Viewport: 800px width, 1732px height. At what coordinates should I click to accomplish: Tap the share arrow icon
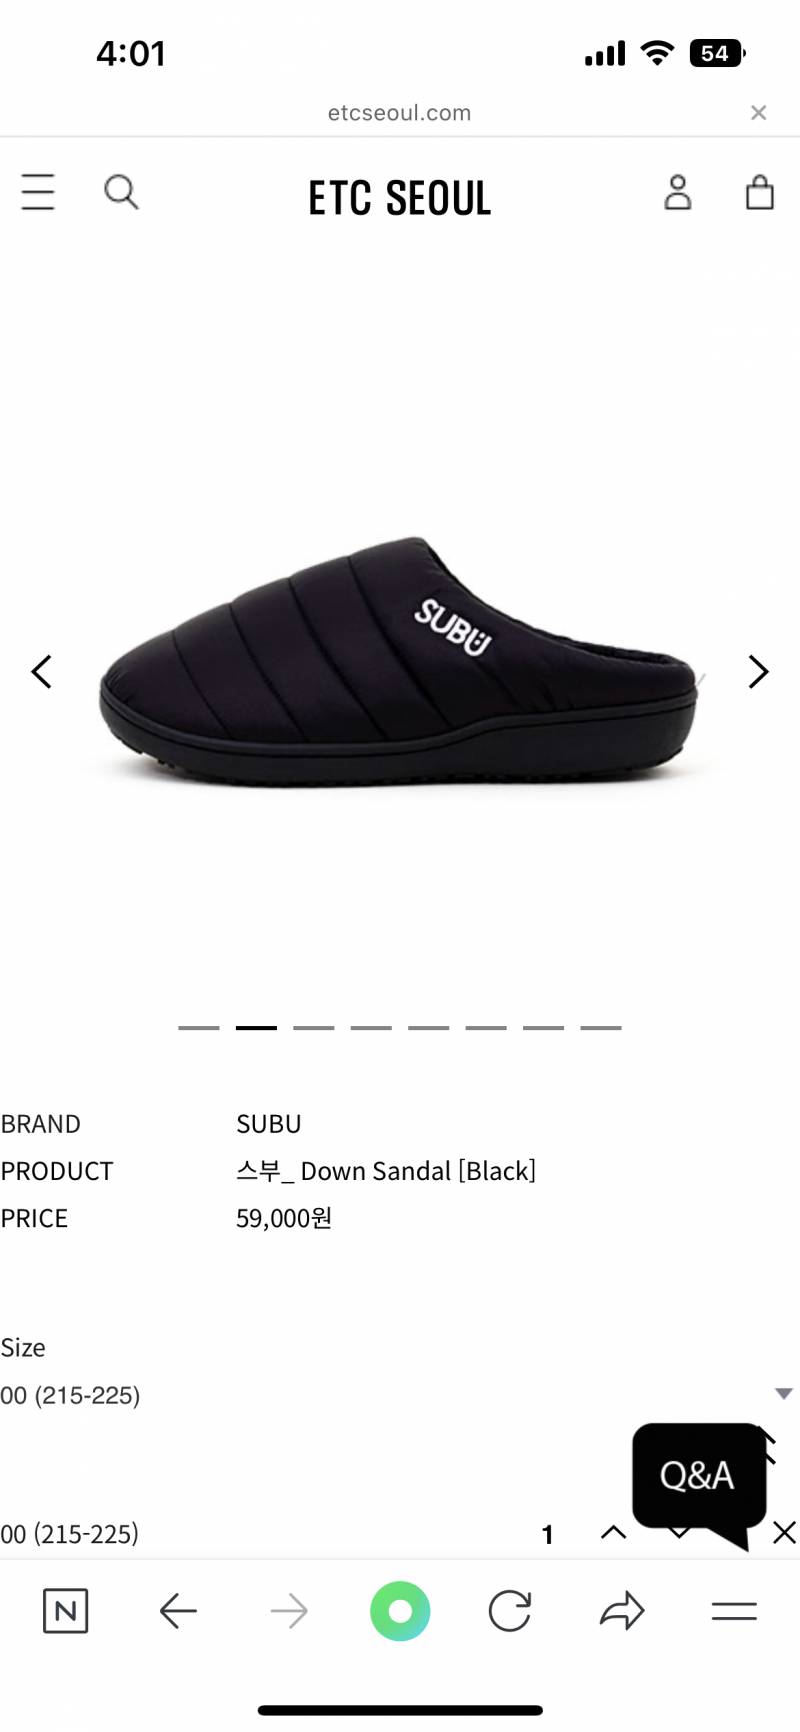[622, 1611]
